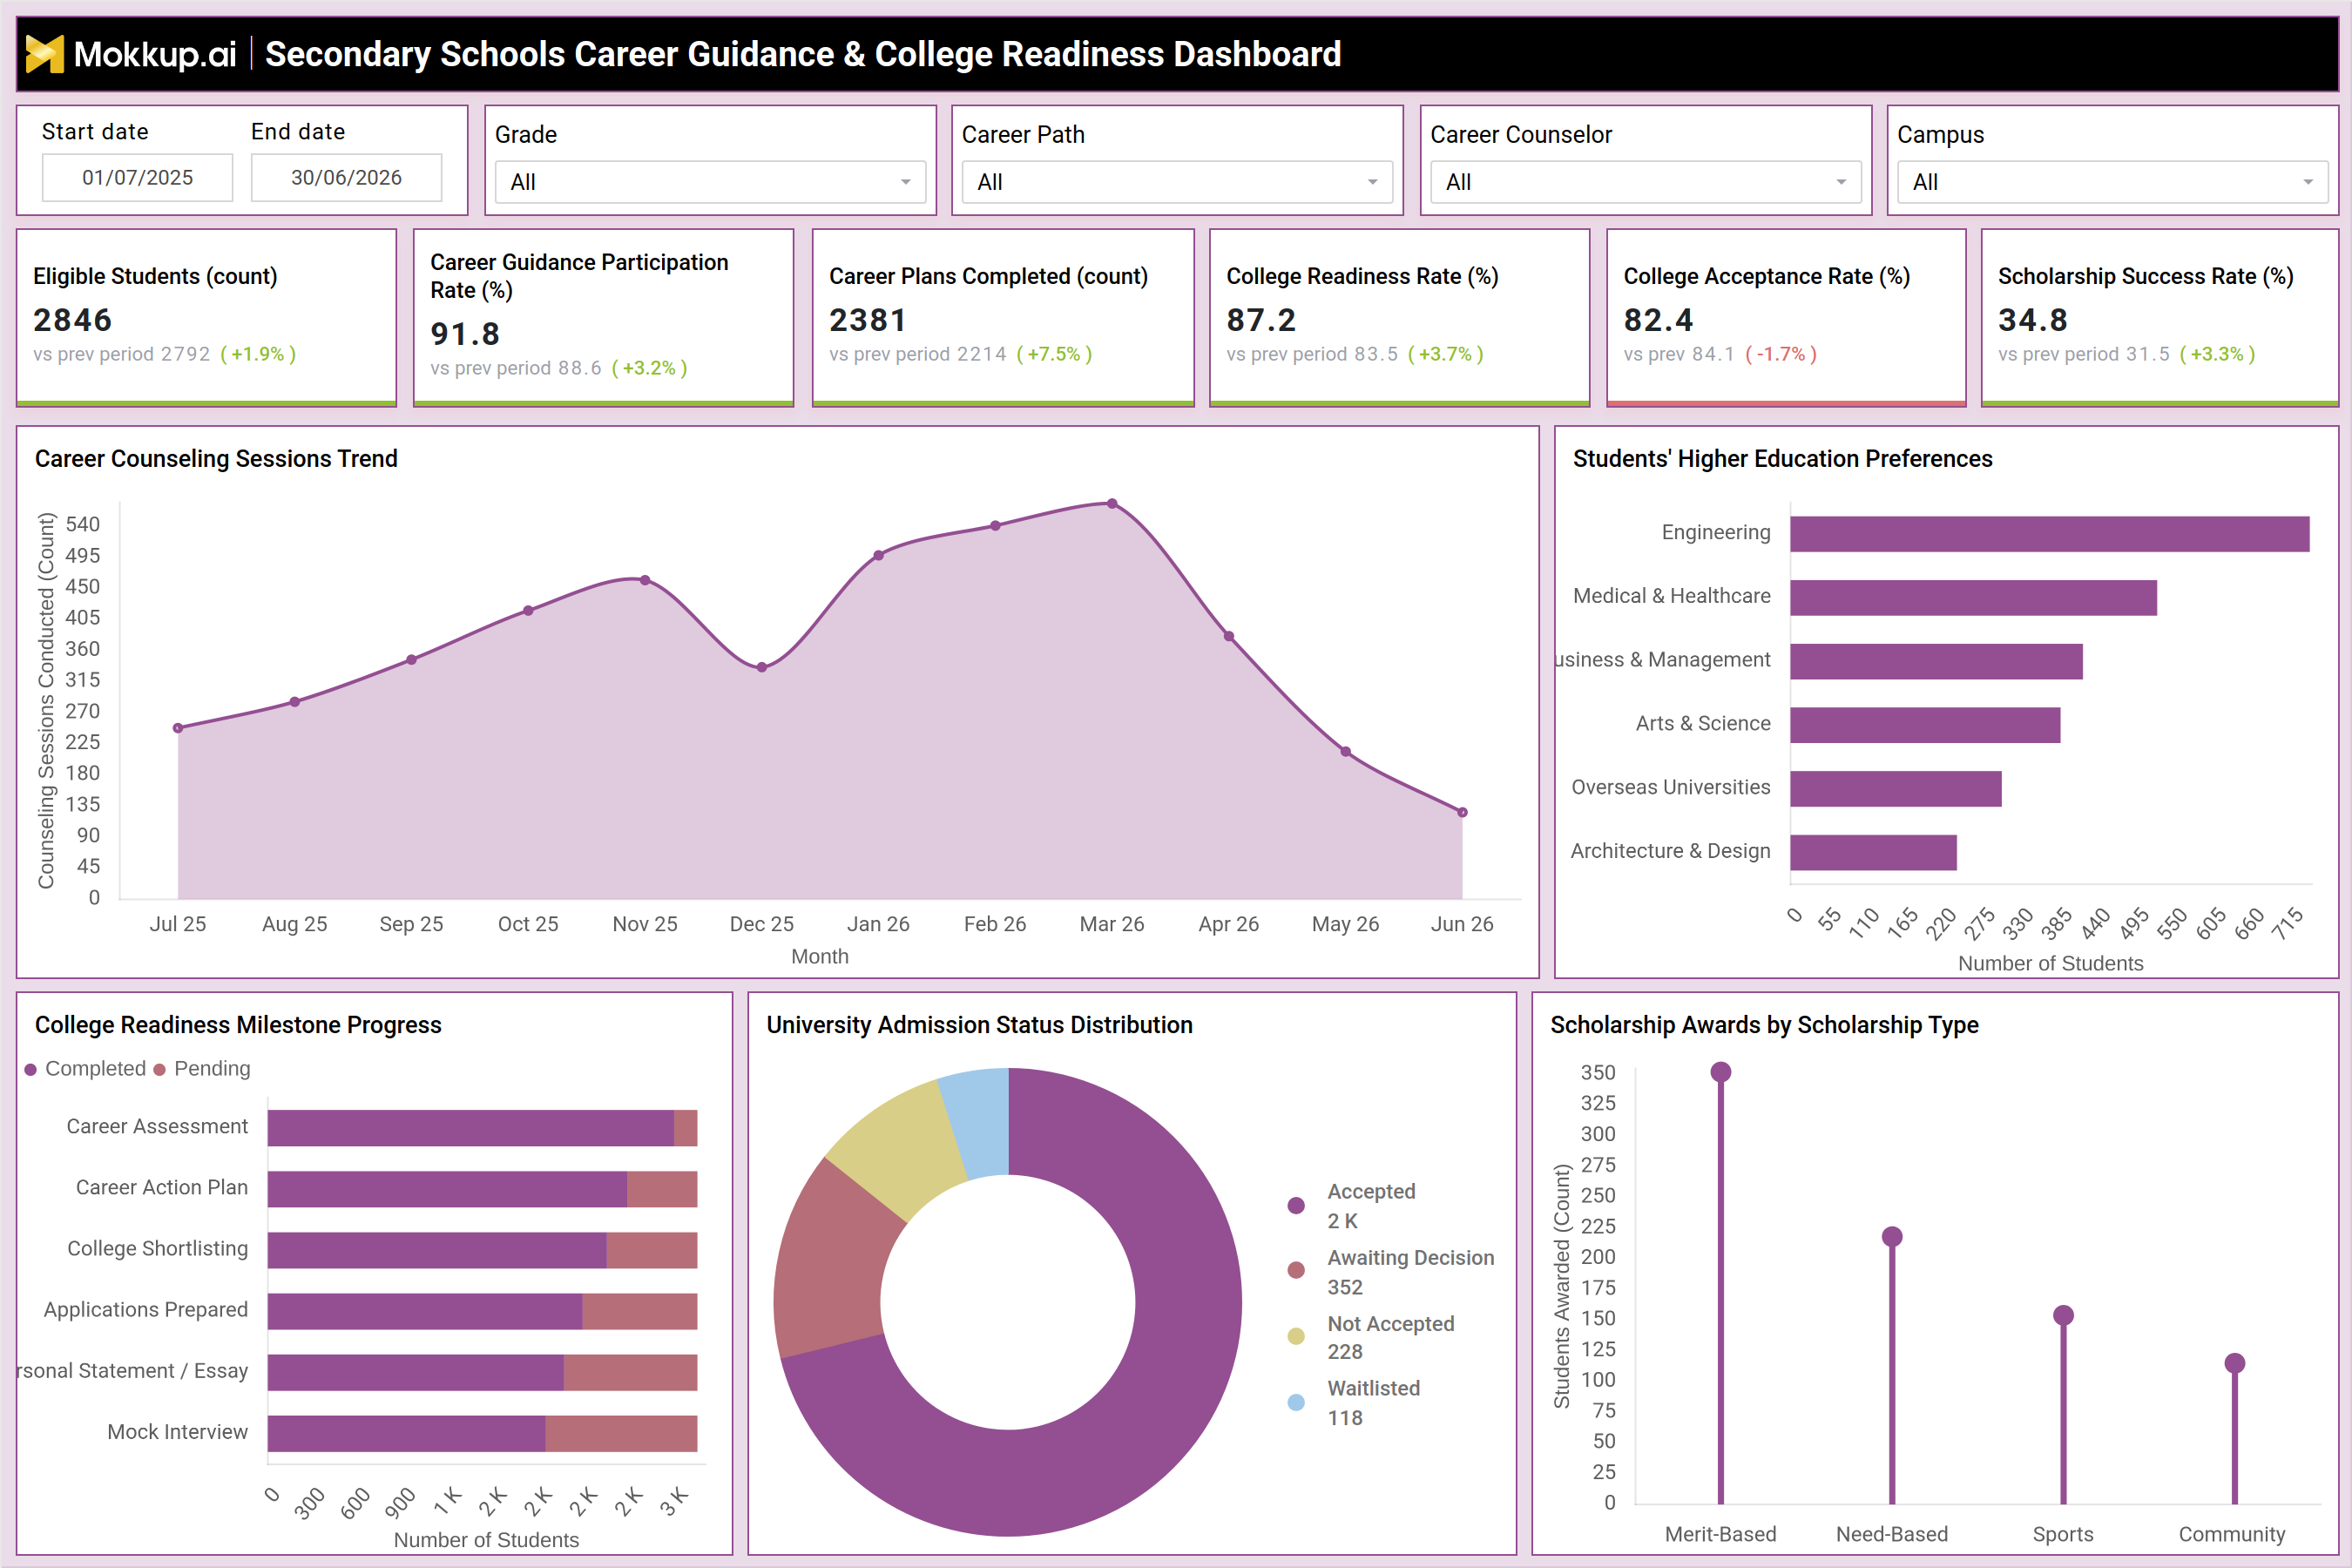This screenshot has width=2352, height=1568.
Task: Click the Waitlisted legend dot
Action: pos(1296,1402)
